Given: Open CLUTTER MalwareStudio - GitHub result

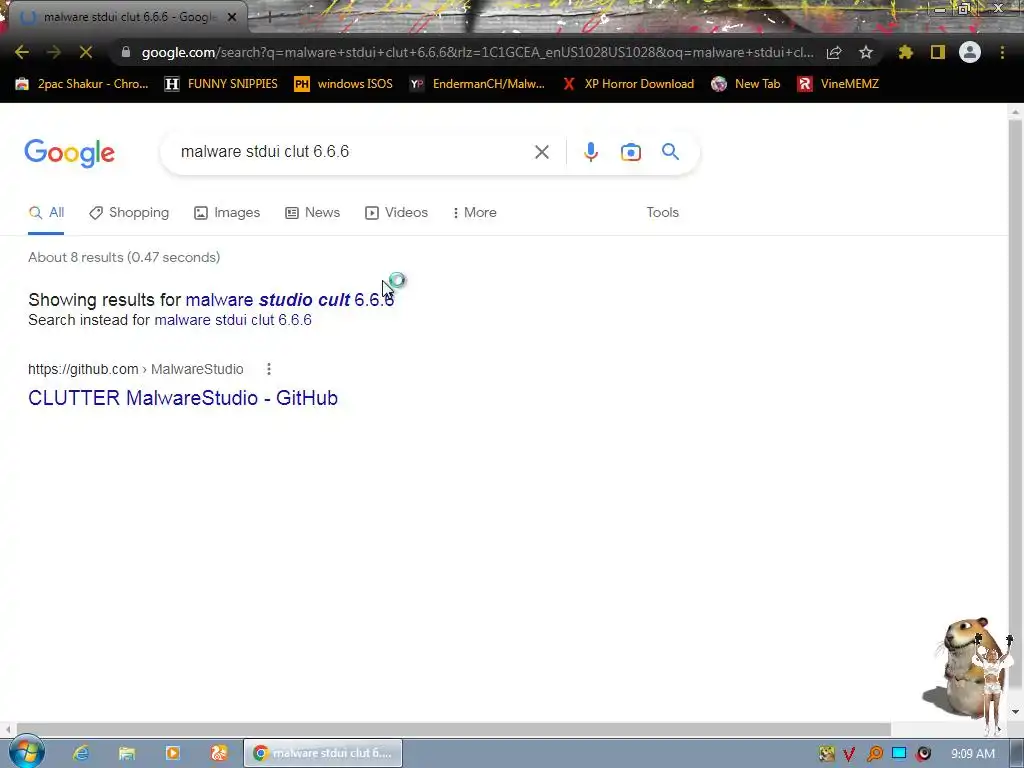Looking at the screenshot, I should click(x=183, y=398).
